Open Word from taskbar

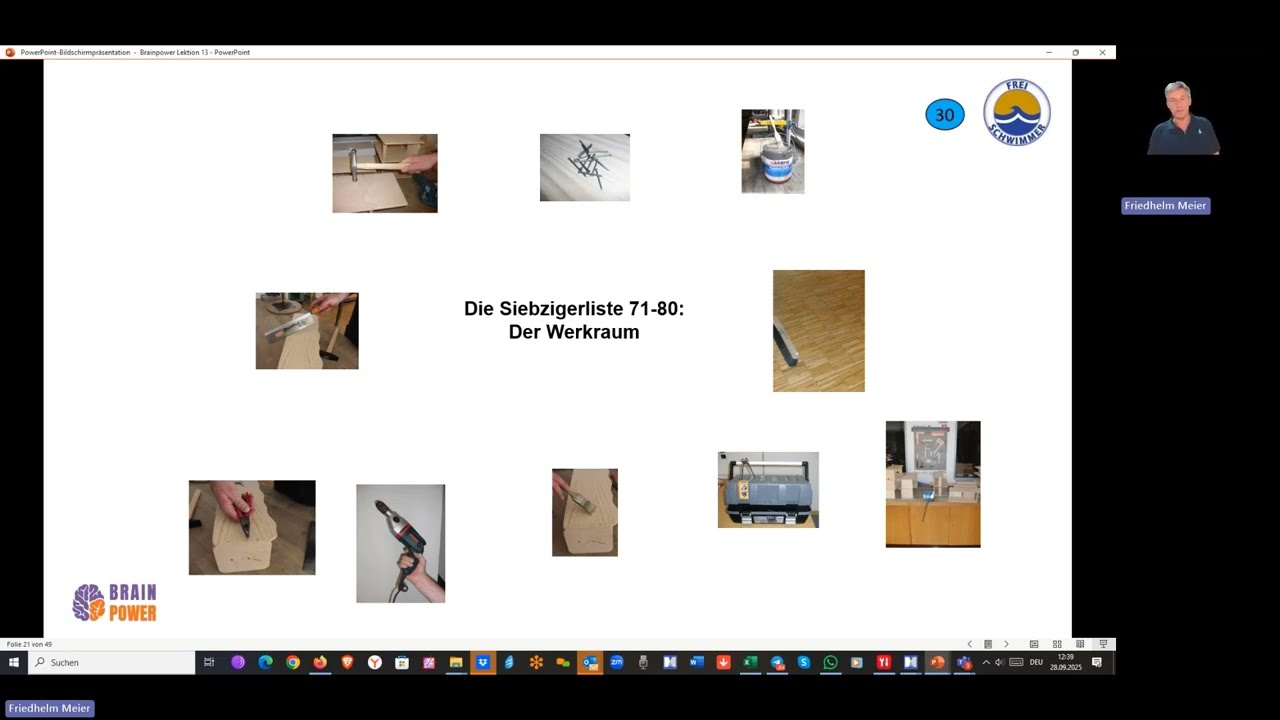(696, 662)
